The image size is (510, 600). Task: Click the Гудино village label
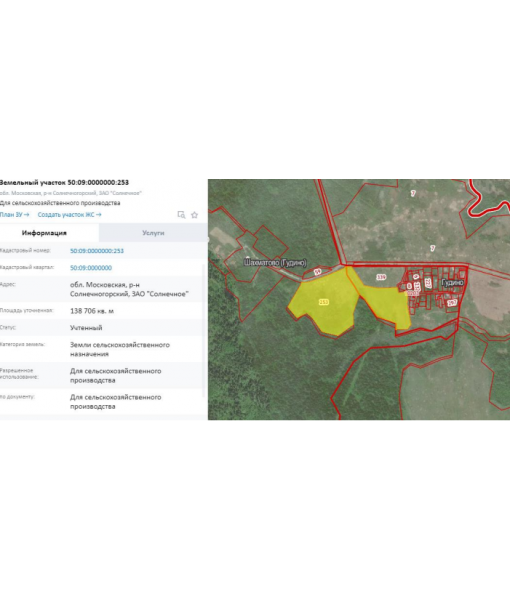click(453, 282)
